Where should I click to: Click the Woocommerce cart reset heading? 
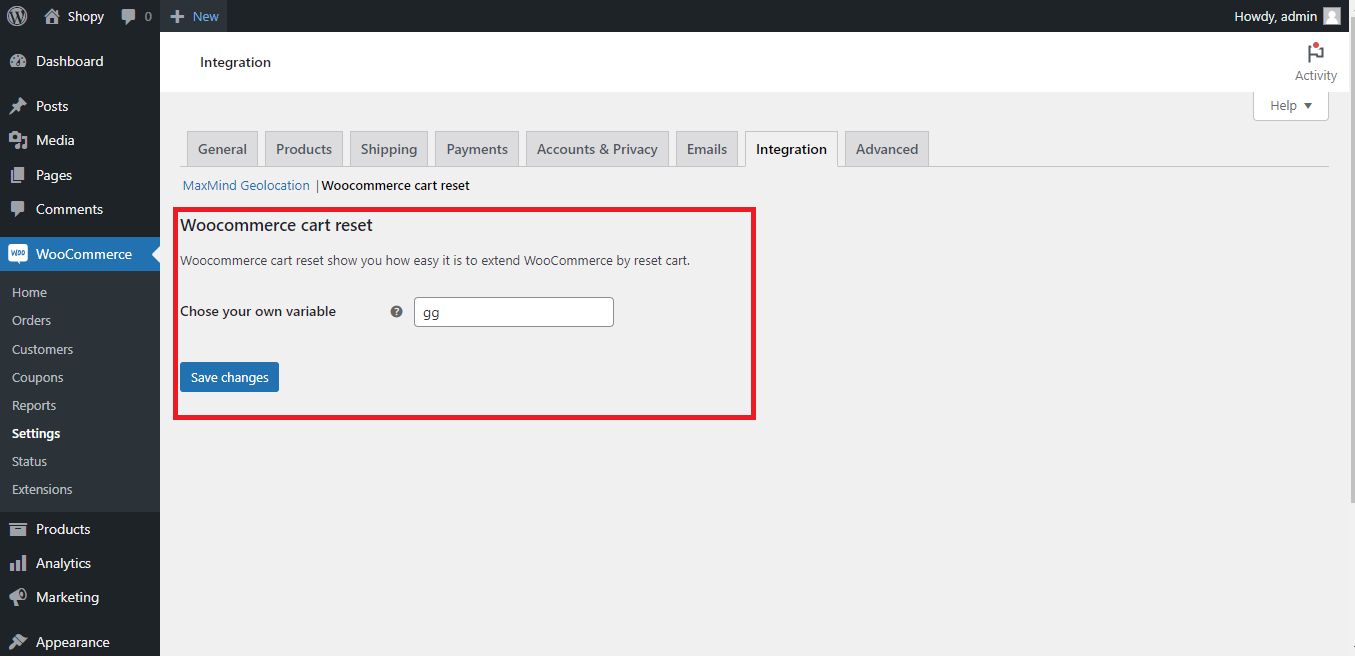coord(276,226)
